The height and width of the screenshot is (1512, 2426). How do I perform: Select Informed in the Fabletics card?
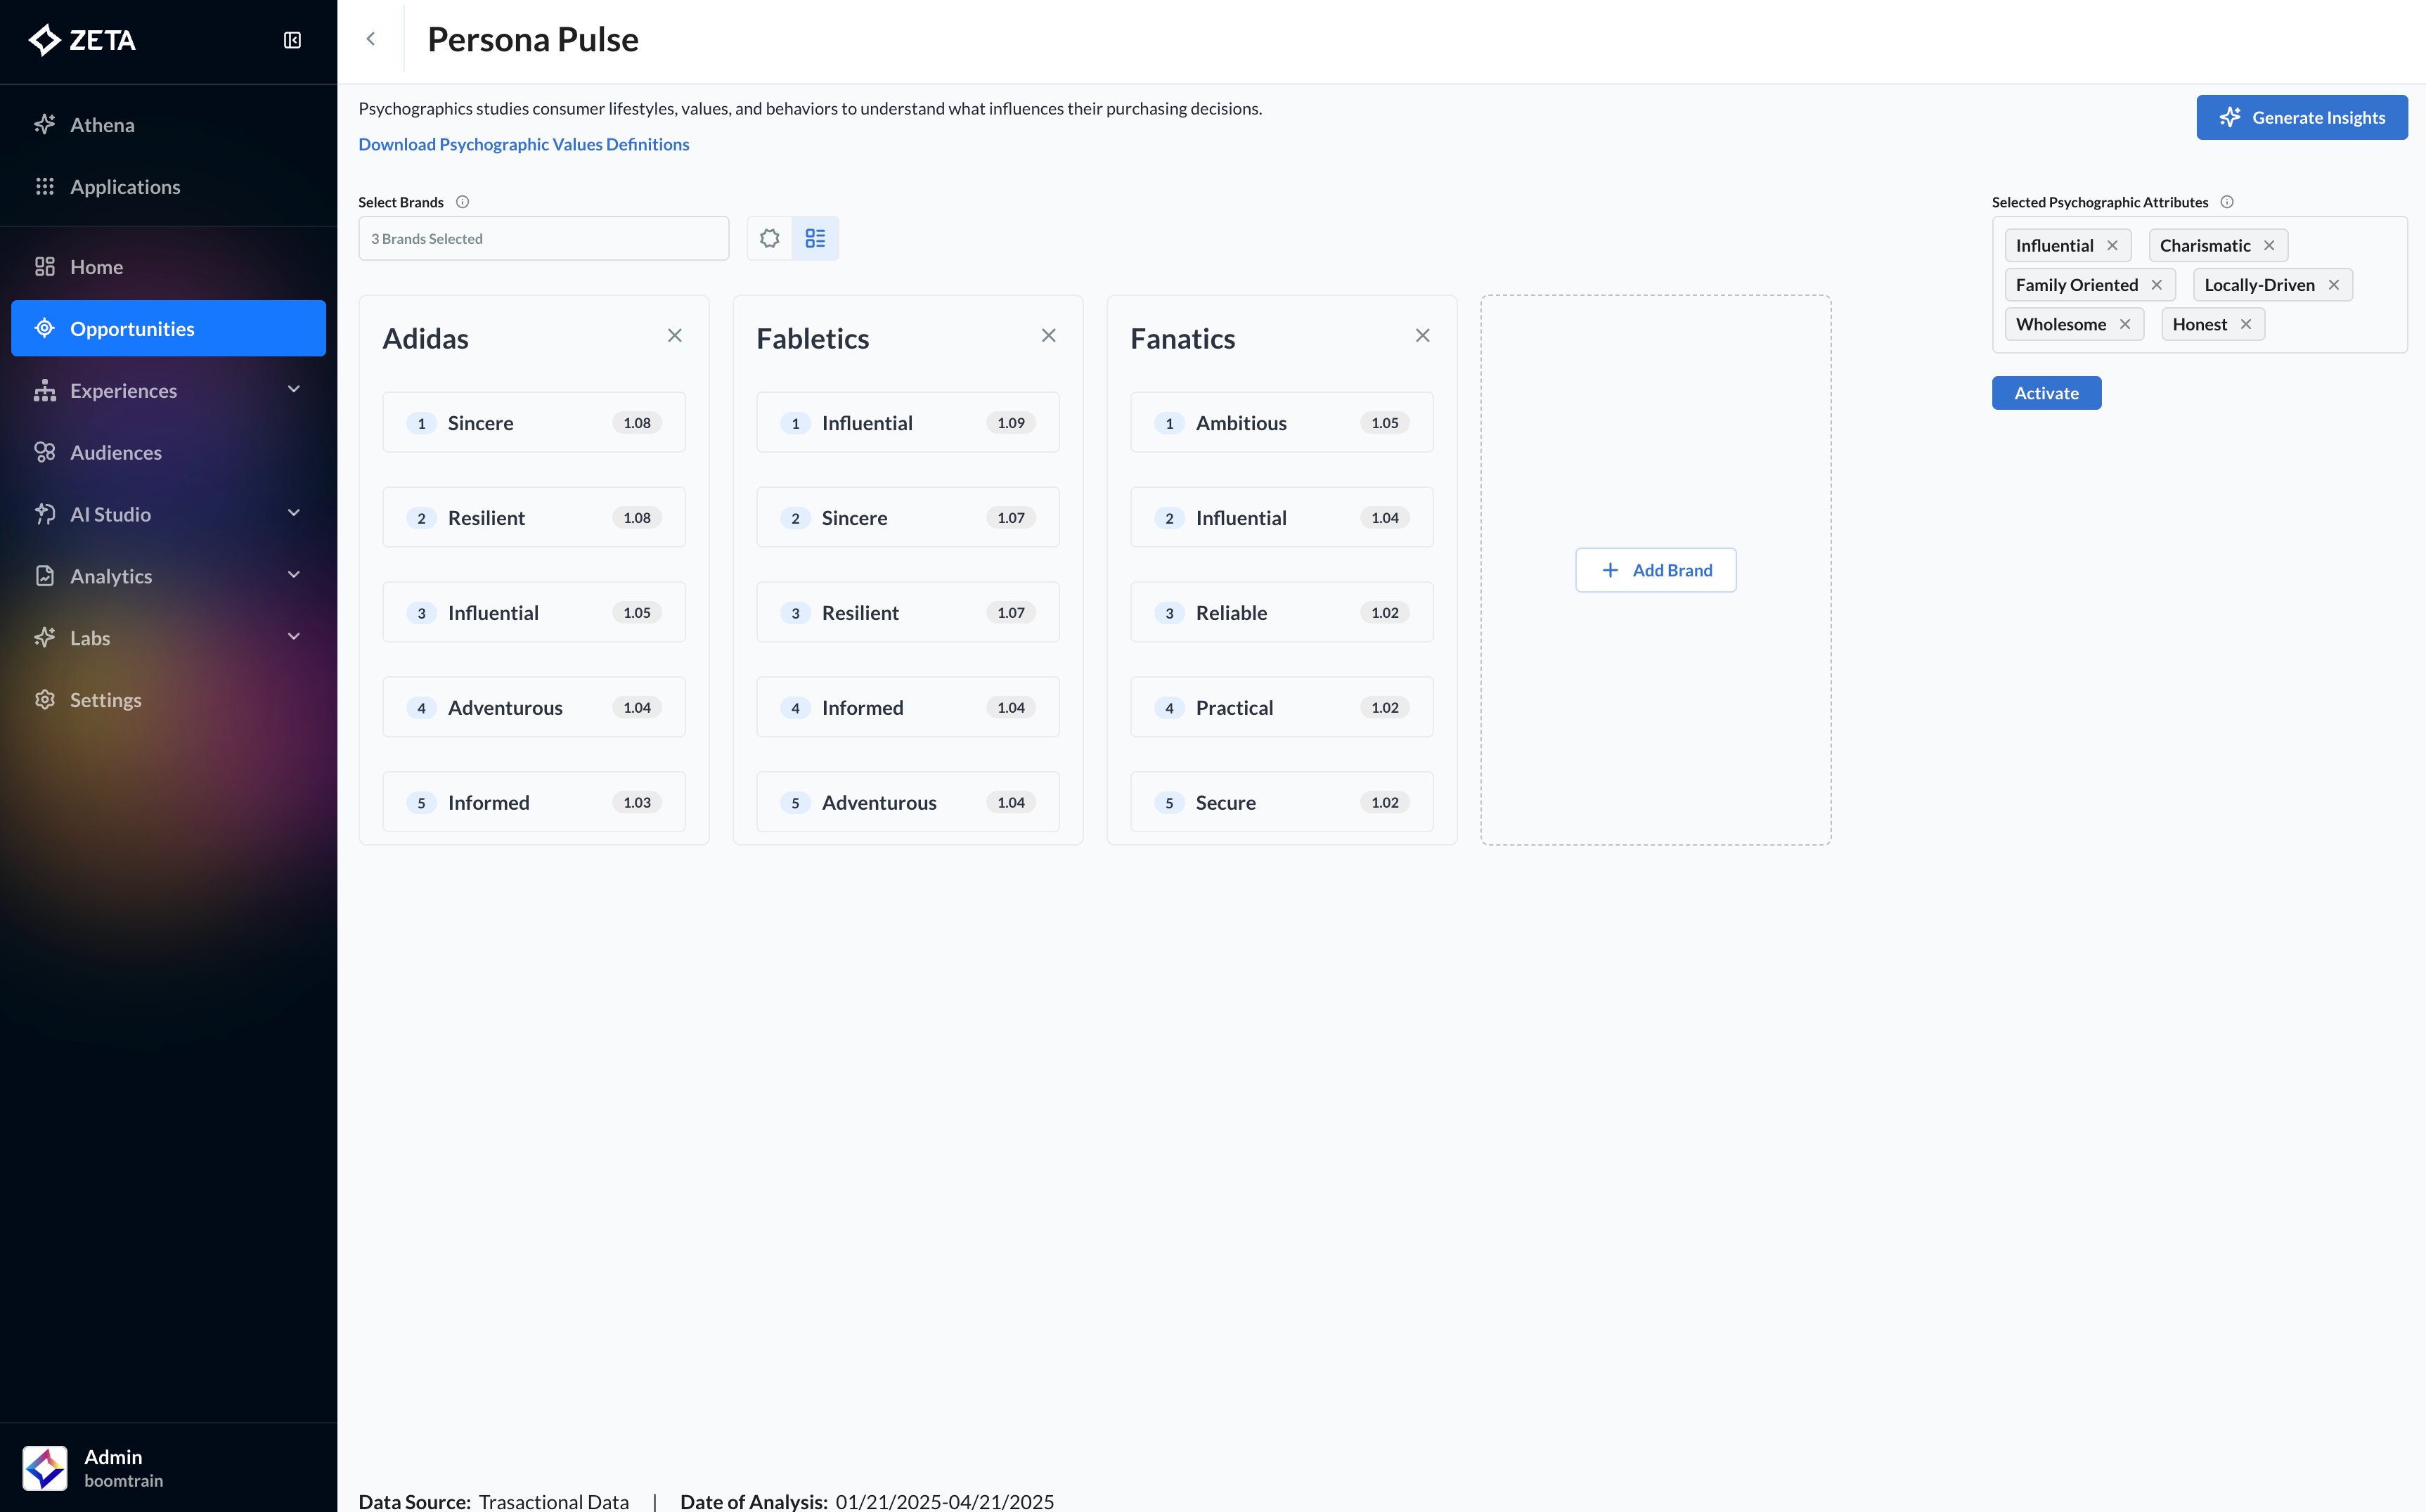pyautogui.click(x=908, y=708)
